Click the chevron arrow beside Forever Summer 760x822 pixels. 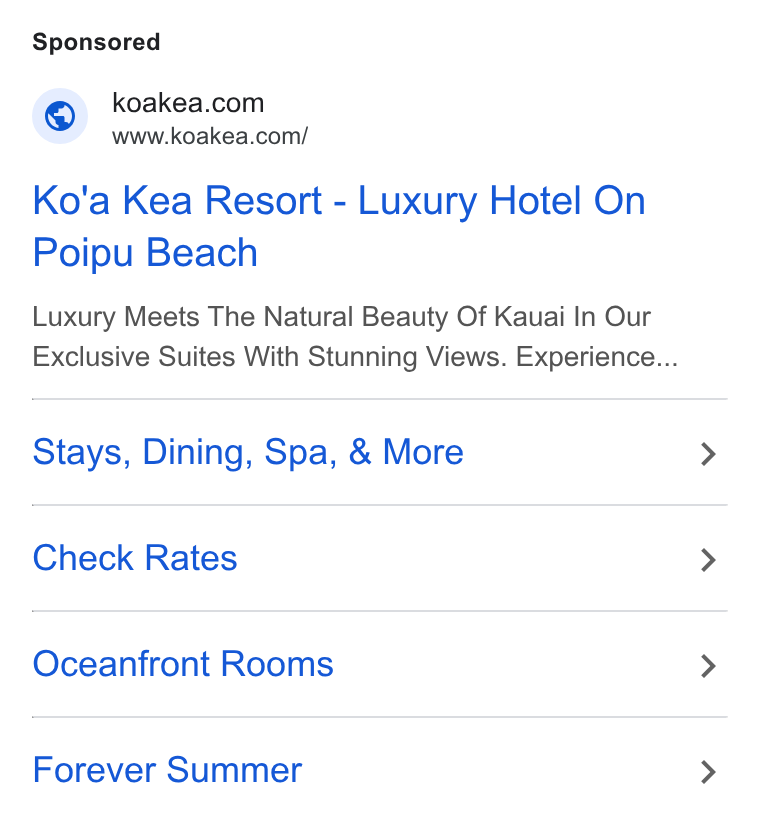click(709, 772)
